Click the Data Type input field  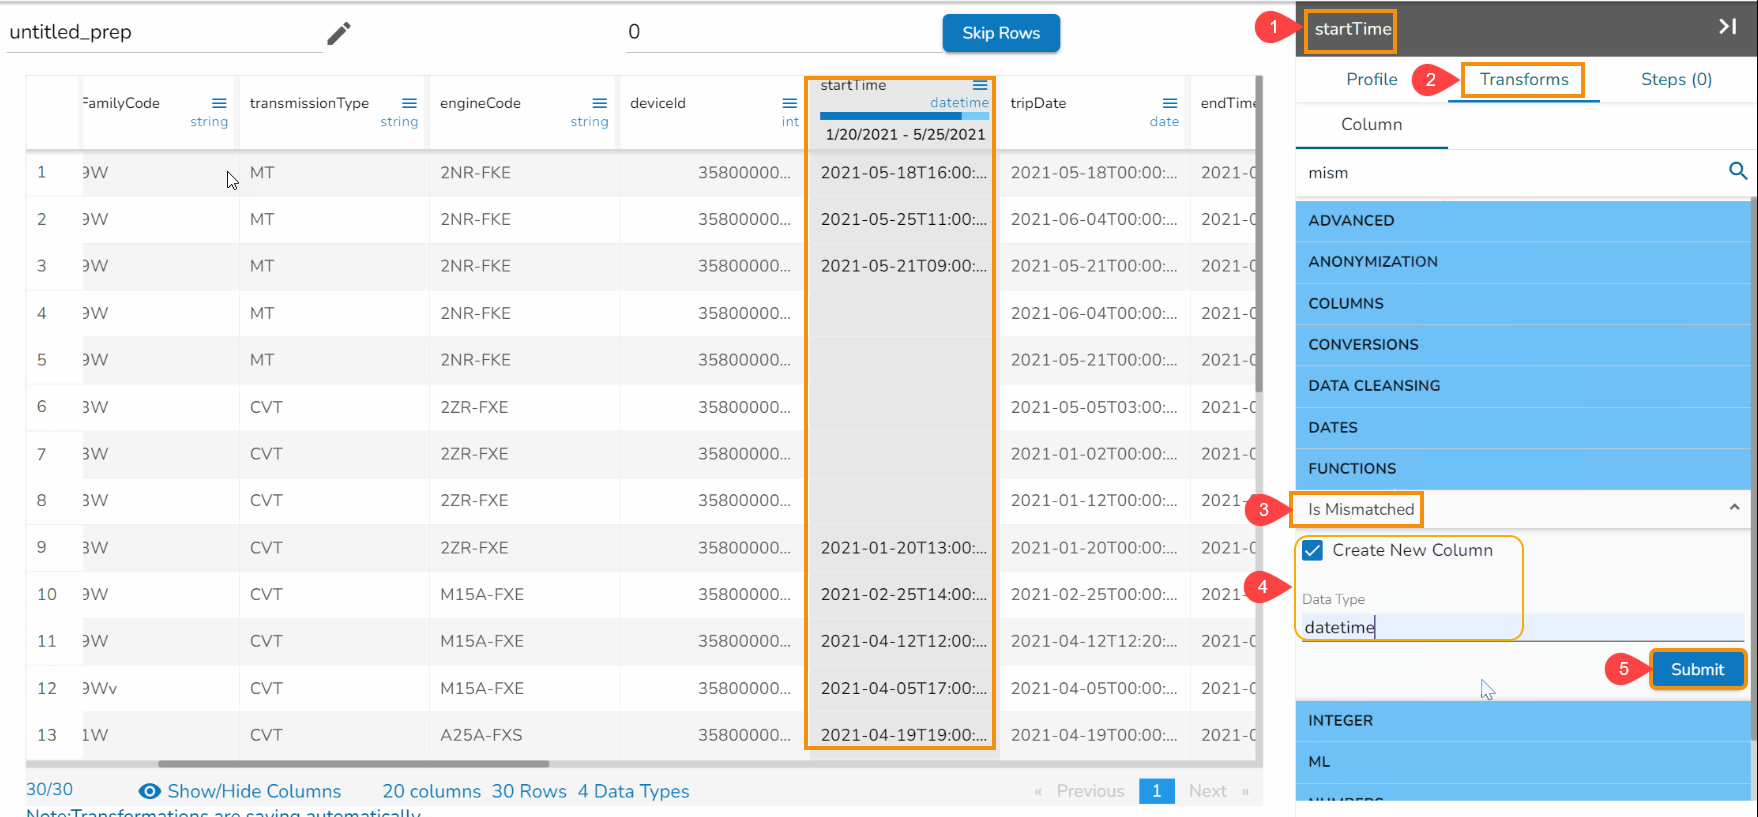click(1522, 627)
